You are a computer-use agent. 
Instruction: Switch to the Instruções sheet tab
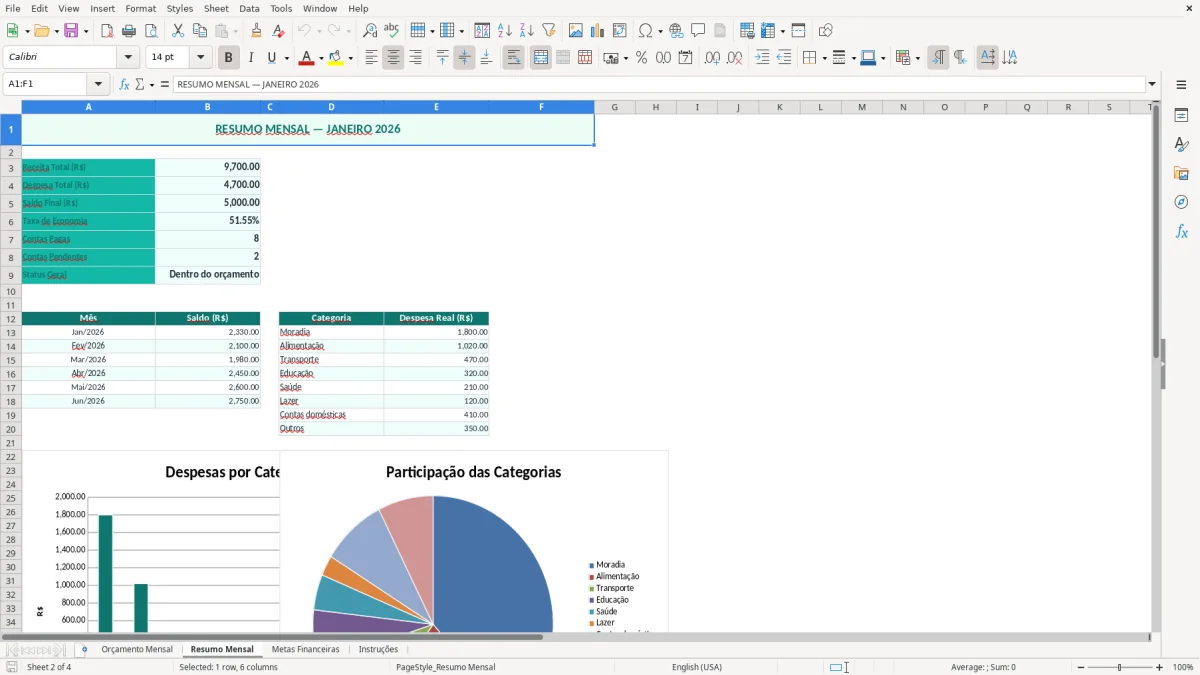click(x=378, y=649)
